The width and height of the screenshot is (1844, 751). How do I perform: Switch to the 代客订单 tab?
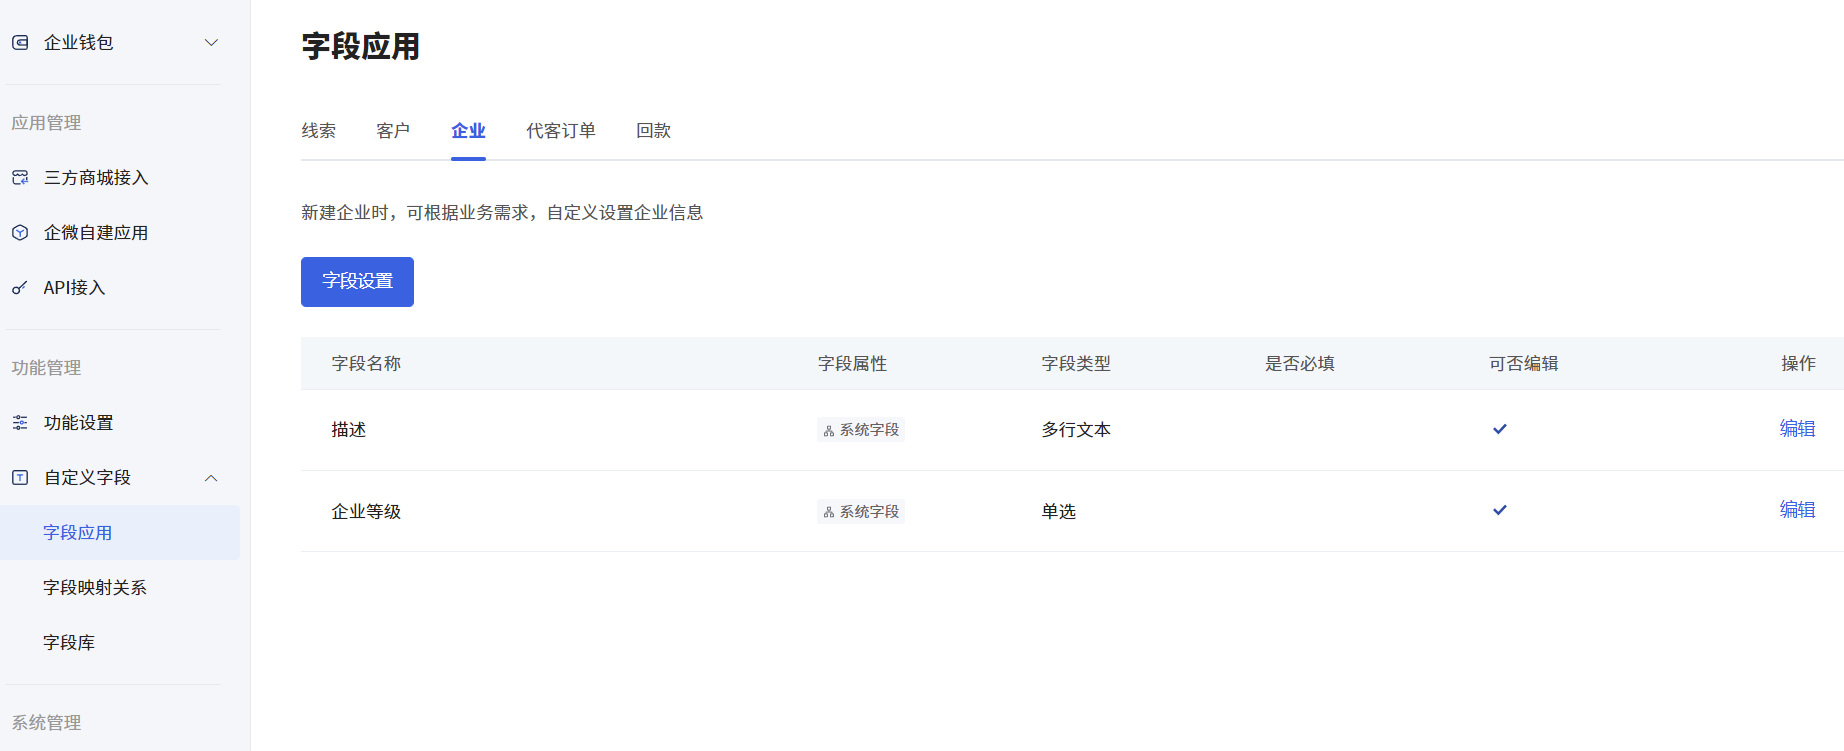click(x=561, y=131)
